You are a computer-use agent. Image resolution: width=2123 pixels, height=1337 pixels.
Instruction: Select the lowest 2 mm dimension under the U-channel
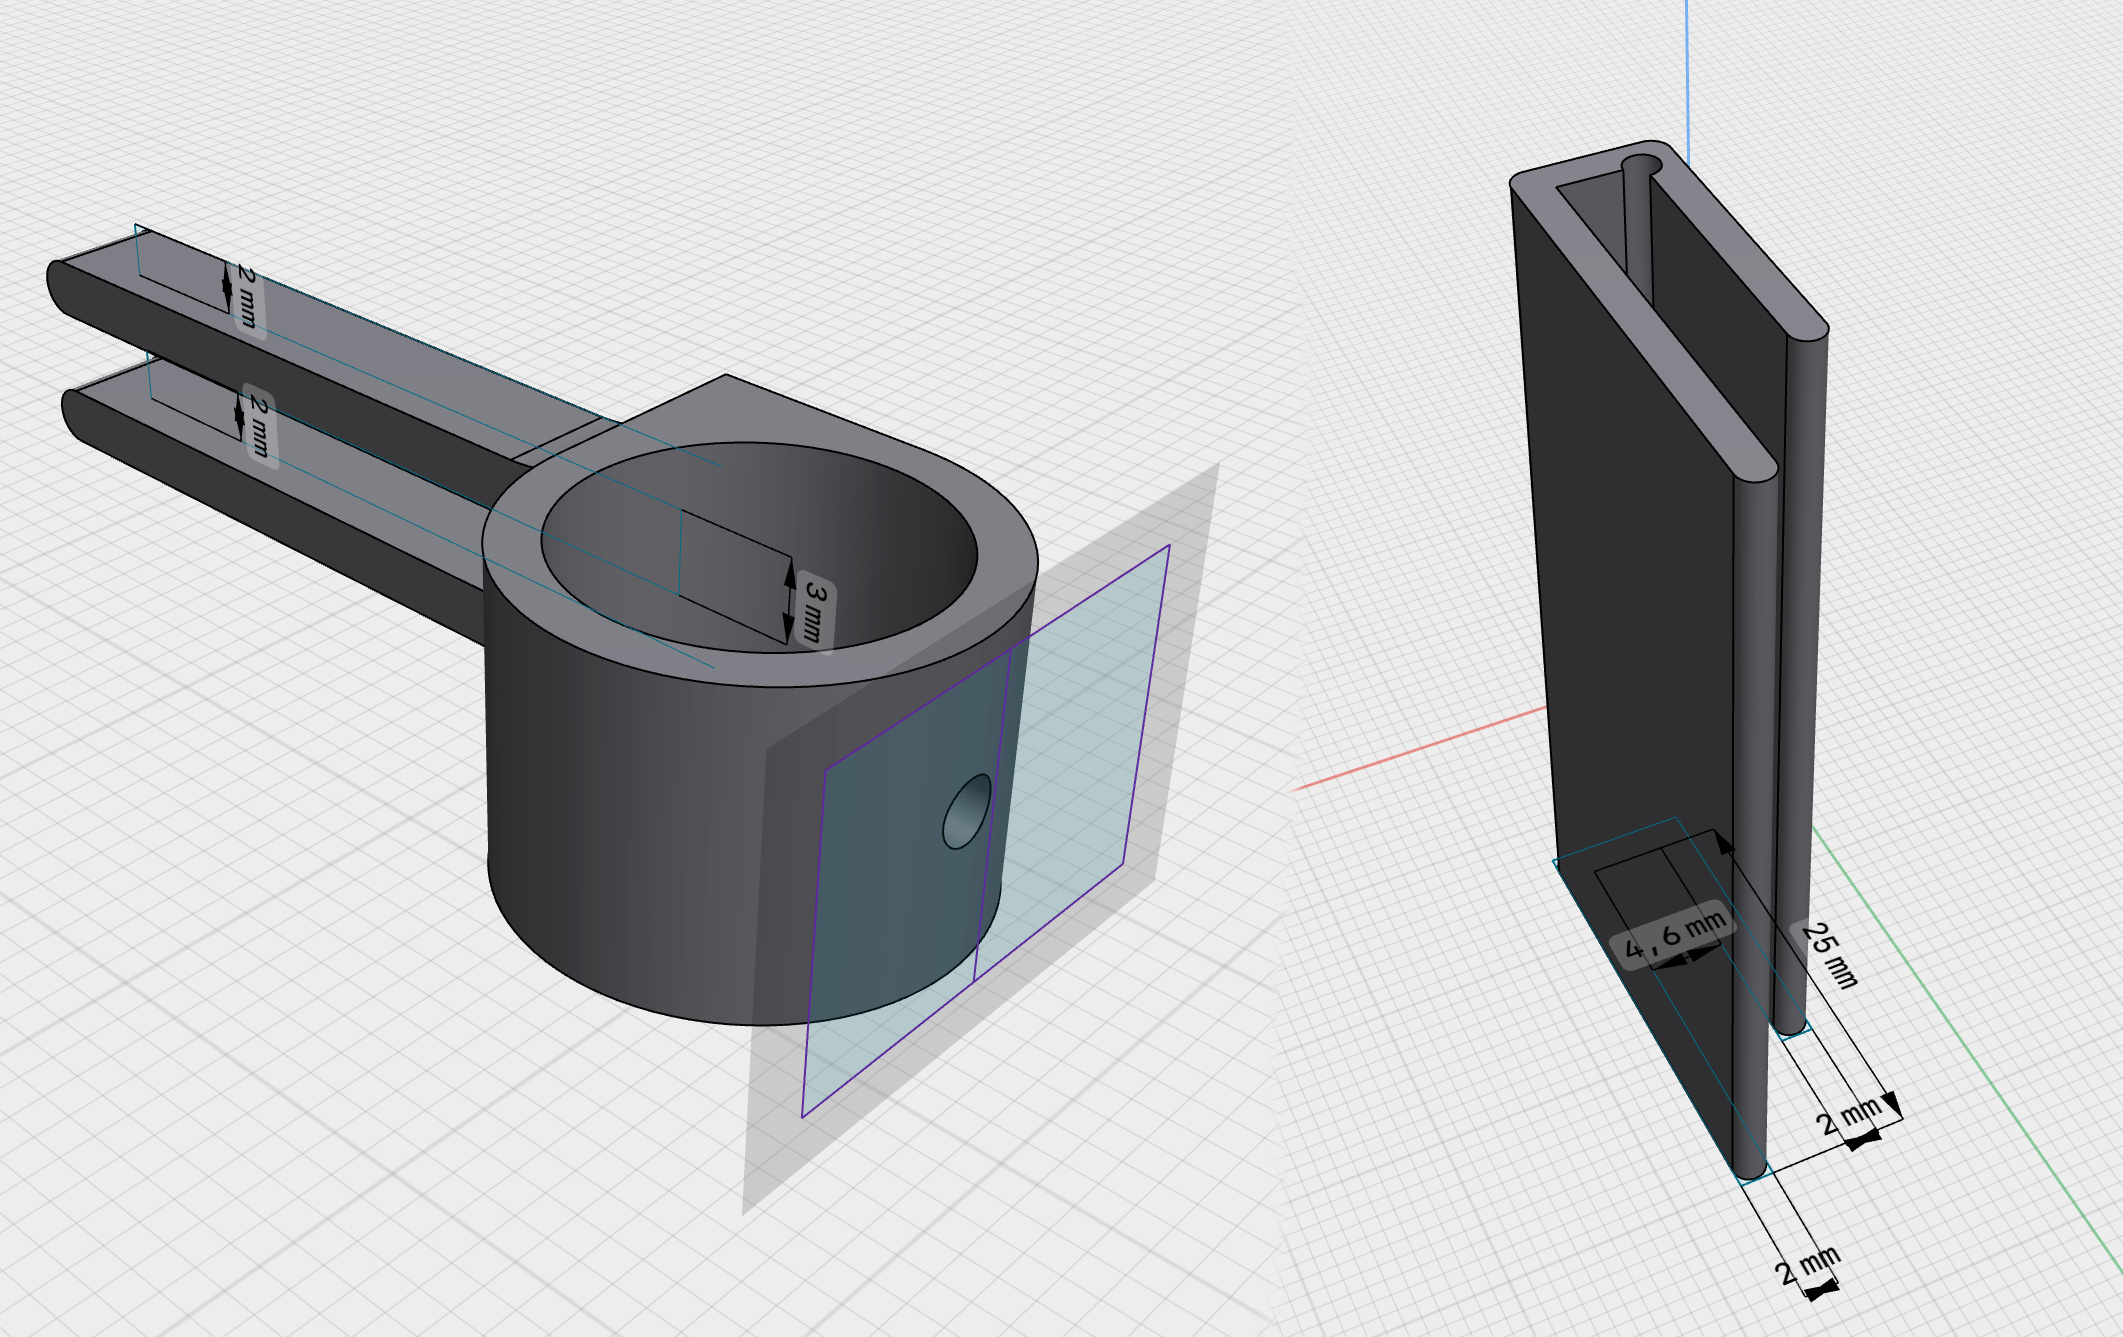pyautogui.click(x=1808, y=1266)
